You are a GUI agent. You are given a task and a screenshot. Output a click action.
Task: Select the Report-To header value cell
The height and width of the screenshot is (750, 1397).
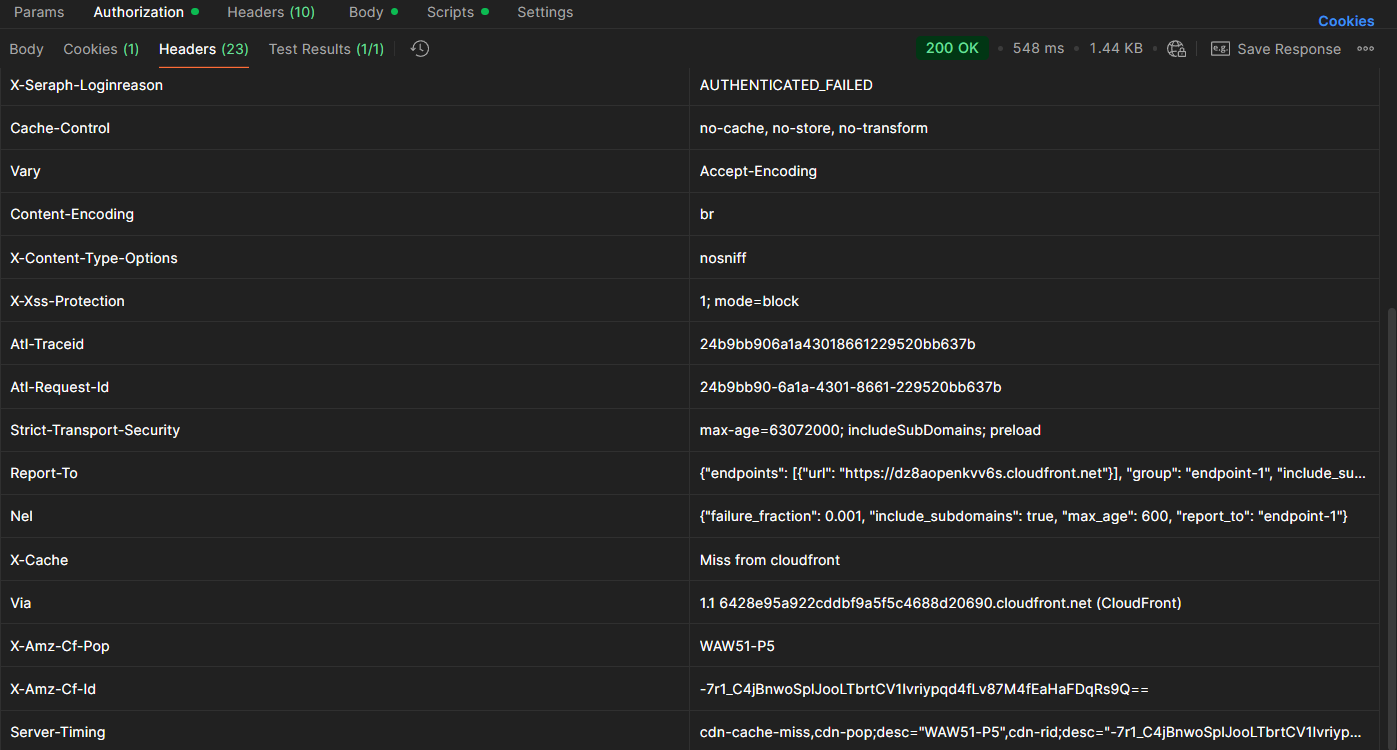[x=1032, y=473]
